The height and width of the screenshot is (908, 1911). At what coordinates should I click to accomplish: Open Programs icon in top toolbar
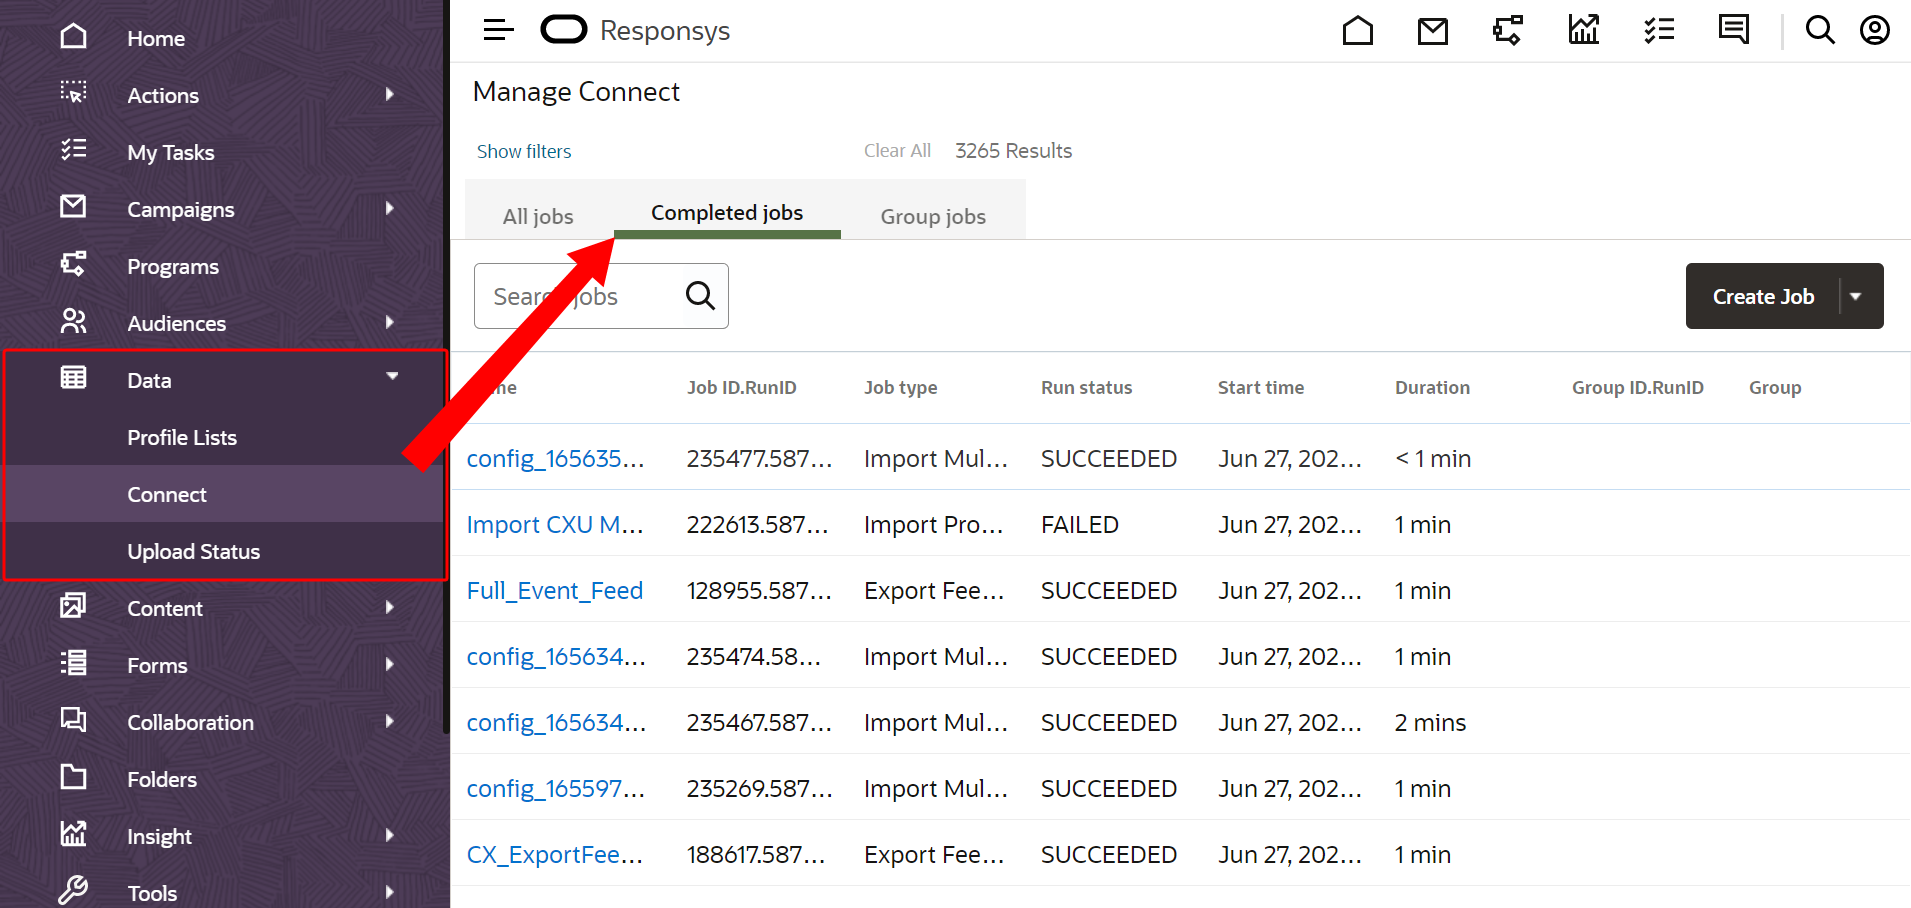pos(1508,30)
